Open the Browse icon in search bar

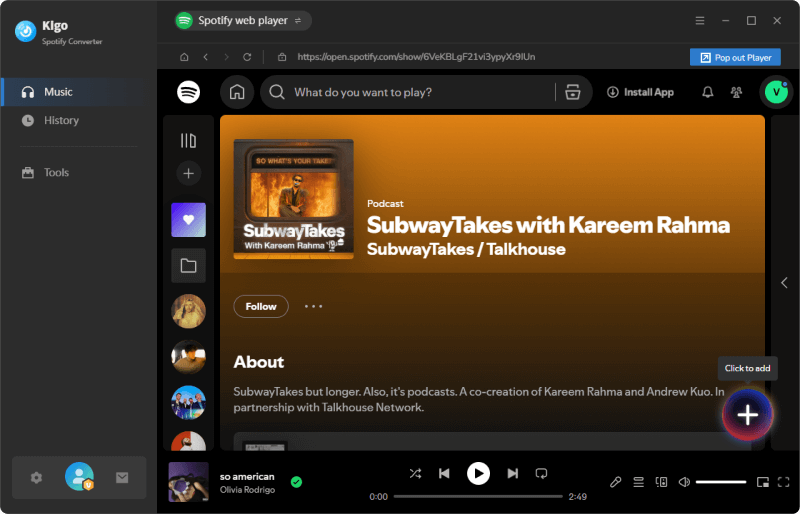pyautogui.click(x=573, y=92)
